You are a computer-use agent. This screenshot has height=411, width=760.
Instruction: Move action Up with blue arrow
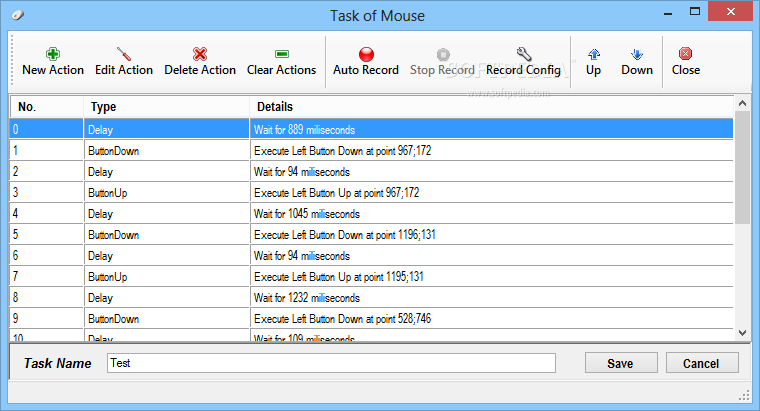point(593,54)
